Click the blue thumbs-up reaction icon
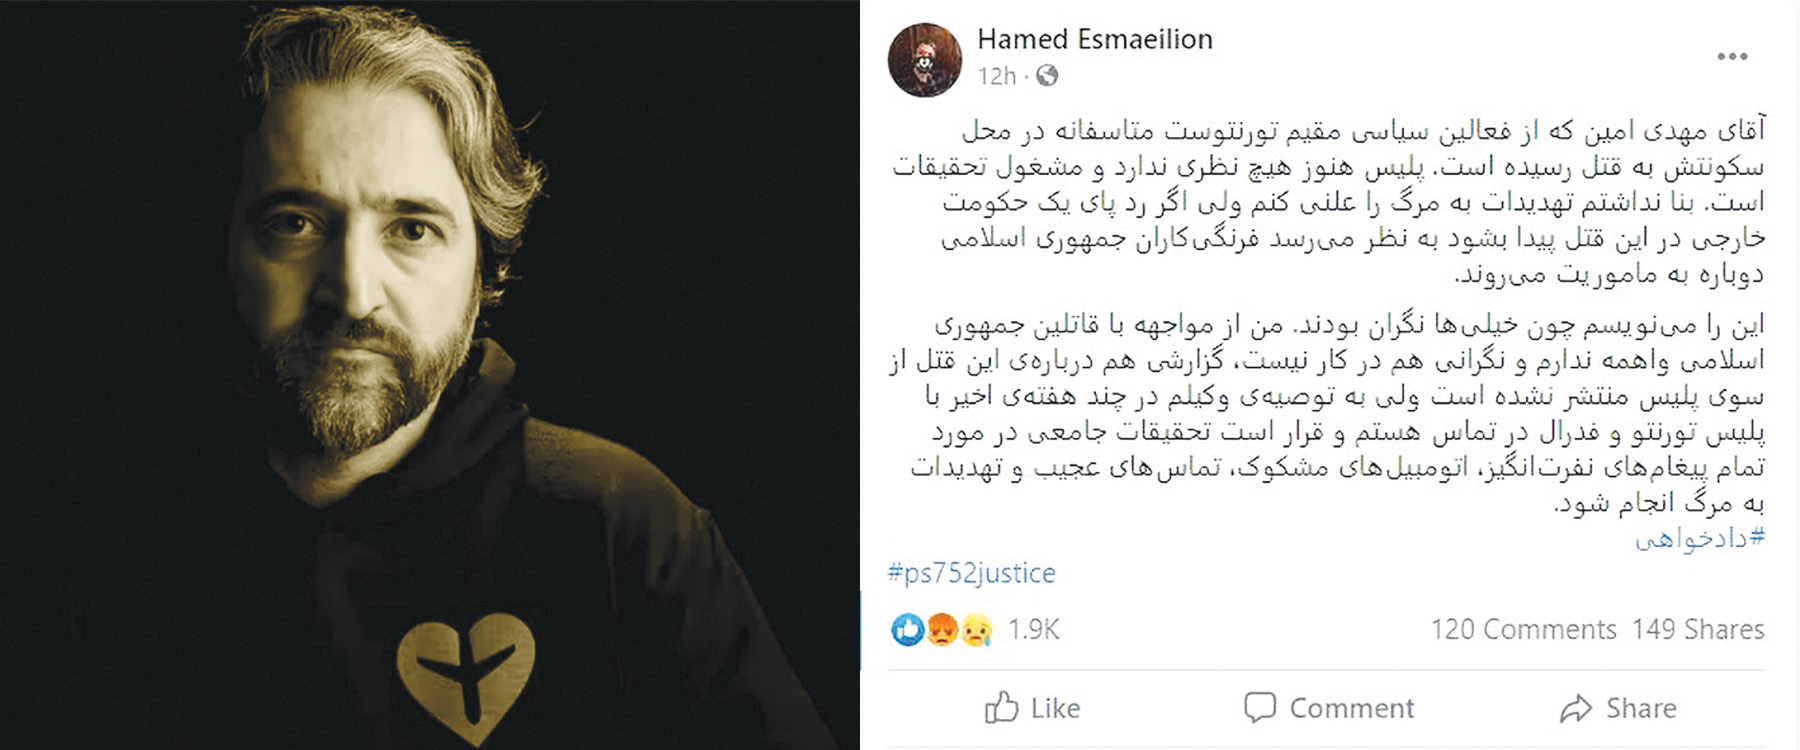 coord(908,629)
